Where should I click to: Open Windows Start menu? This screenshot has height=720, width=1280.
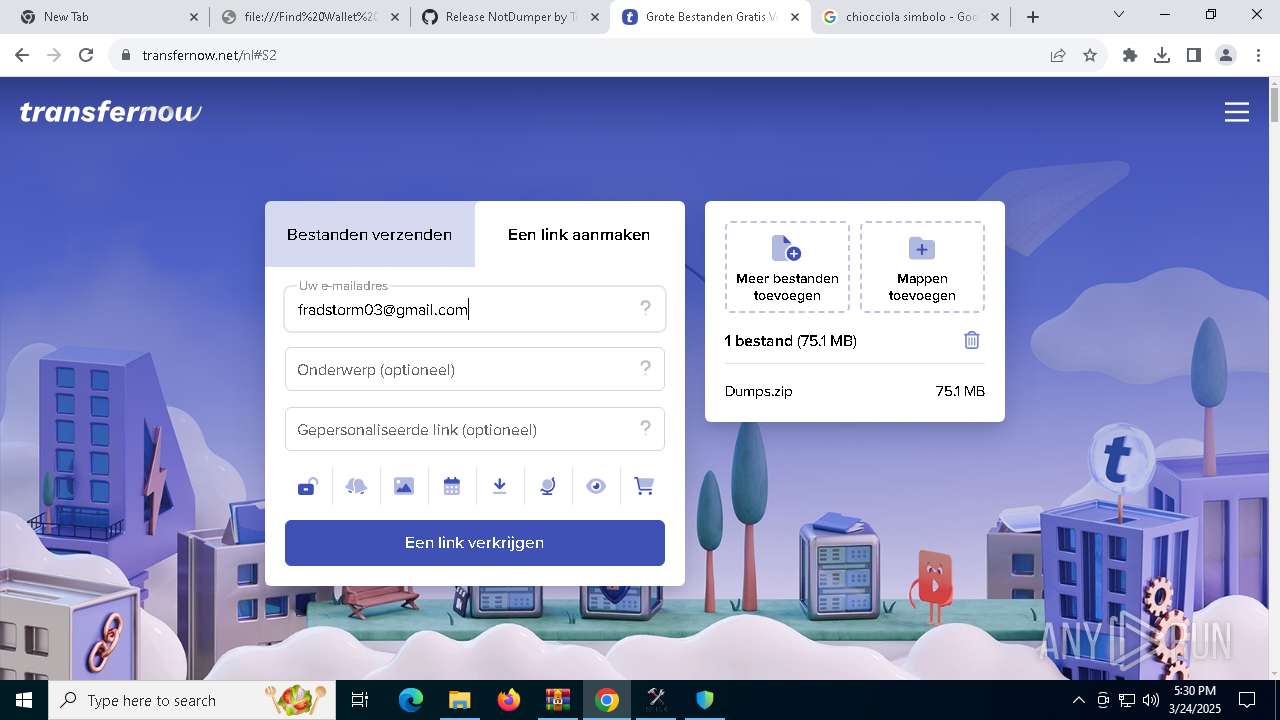(x=24, y=700)
